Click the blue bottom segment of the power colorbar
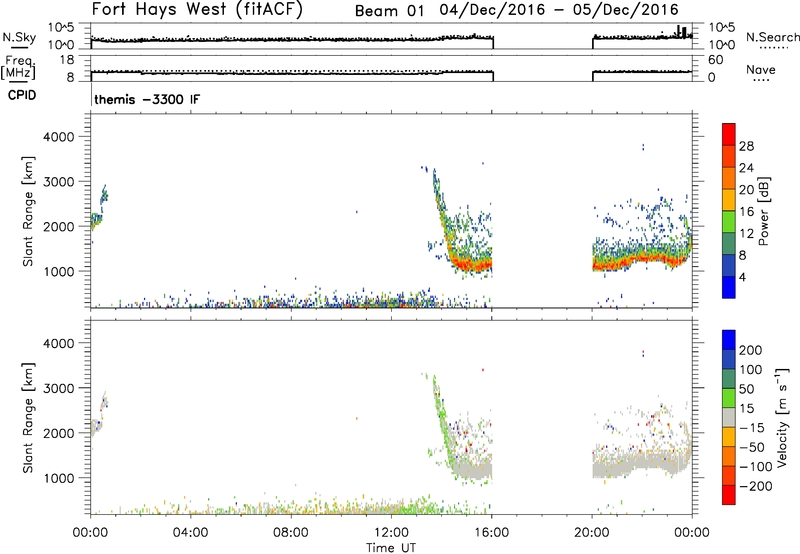800x554 pixels. (x=729, y=287)
